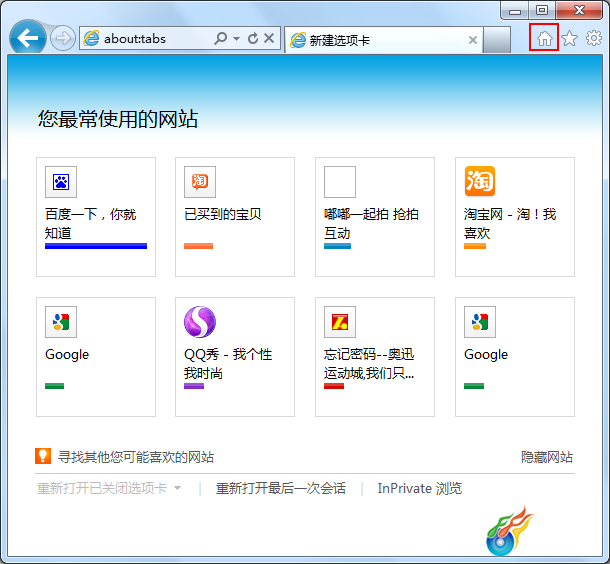Click the grey Forward arrow button
Viewport: 610px width, 564px height.
pyautogui.click(x=63, y=38)
